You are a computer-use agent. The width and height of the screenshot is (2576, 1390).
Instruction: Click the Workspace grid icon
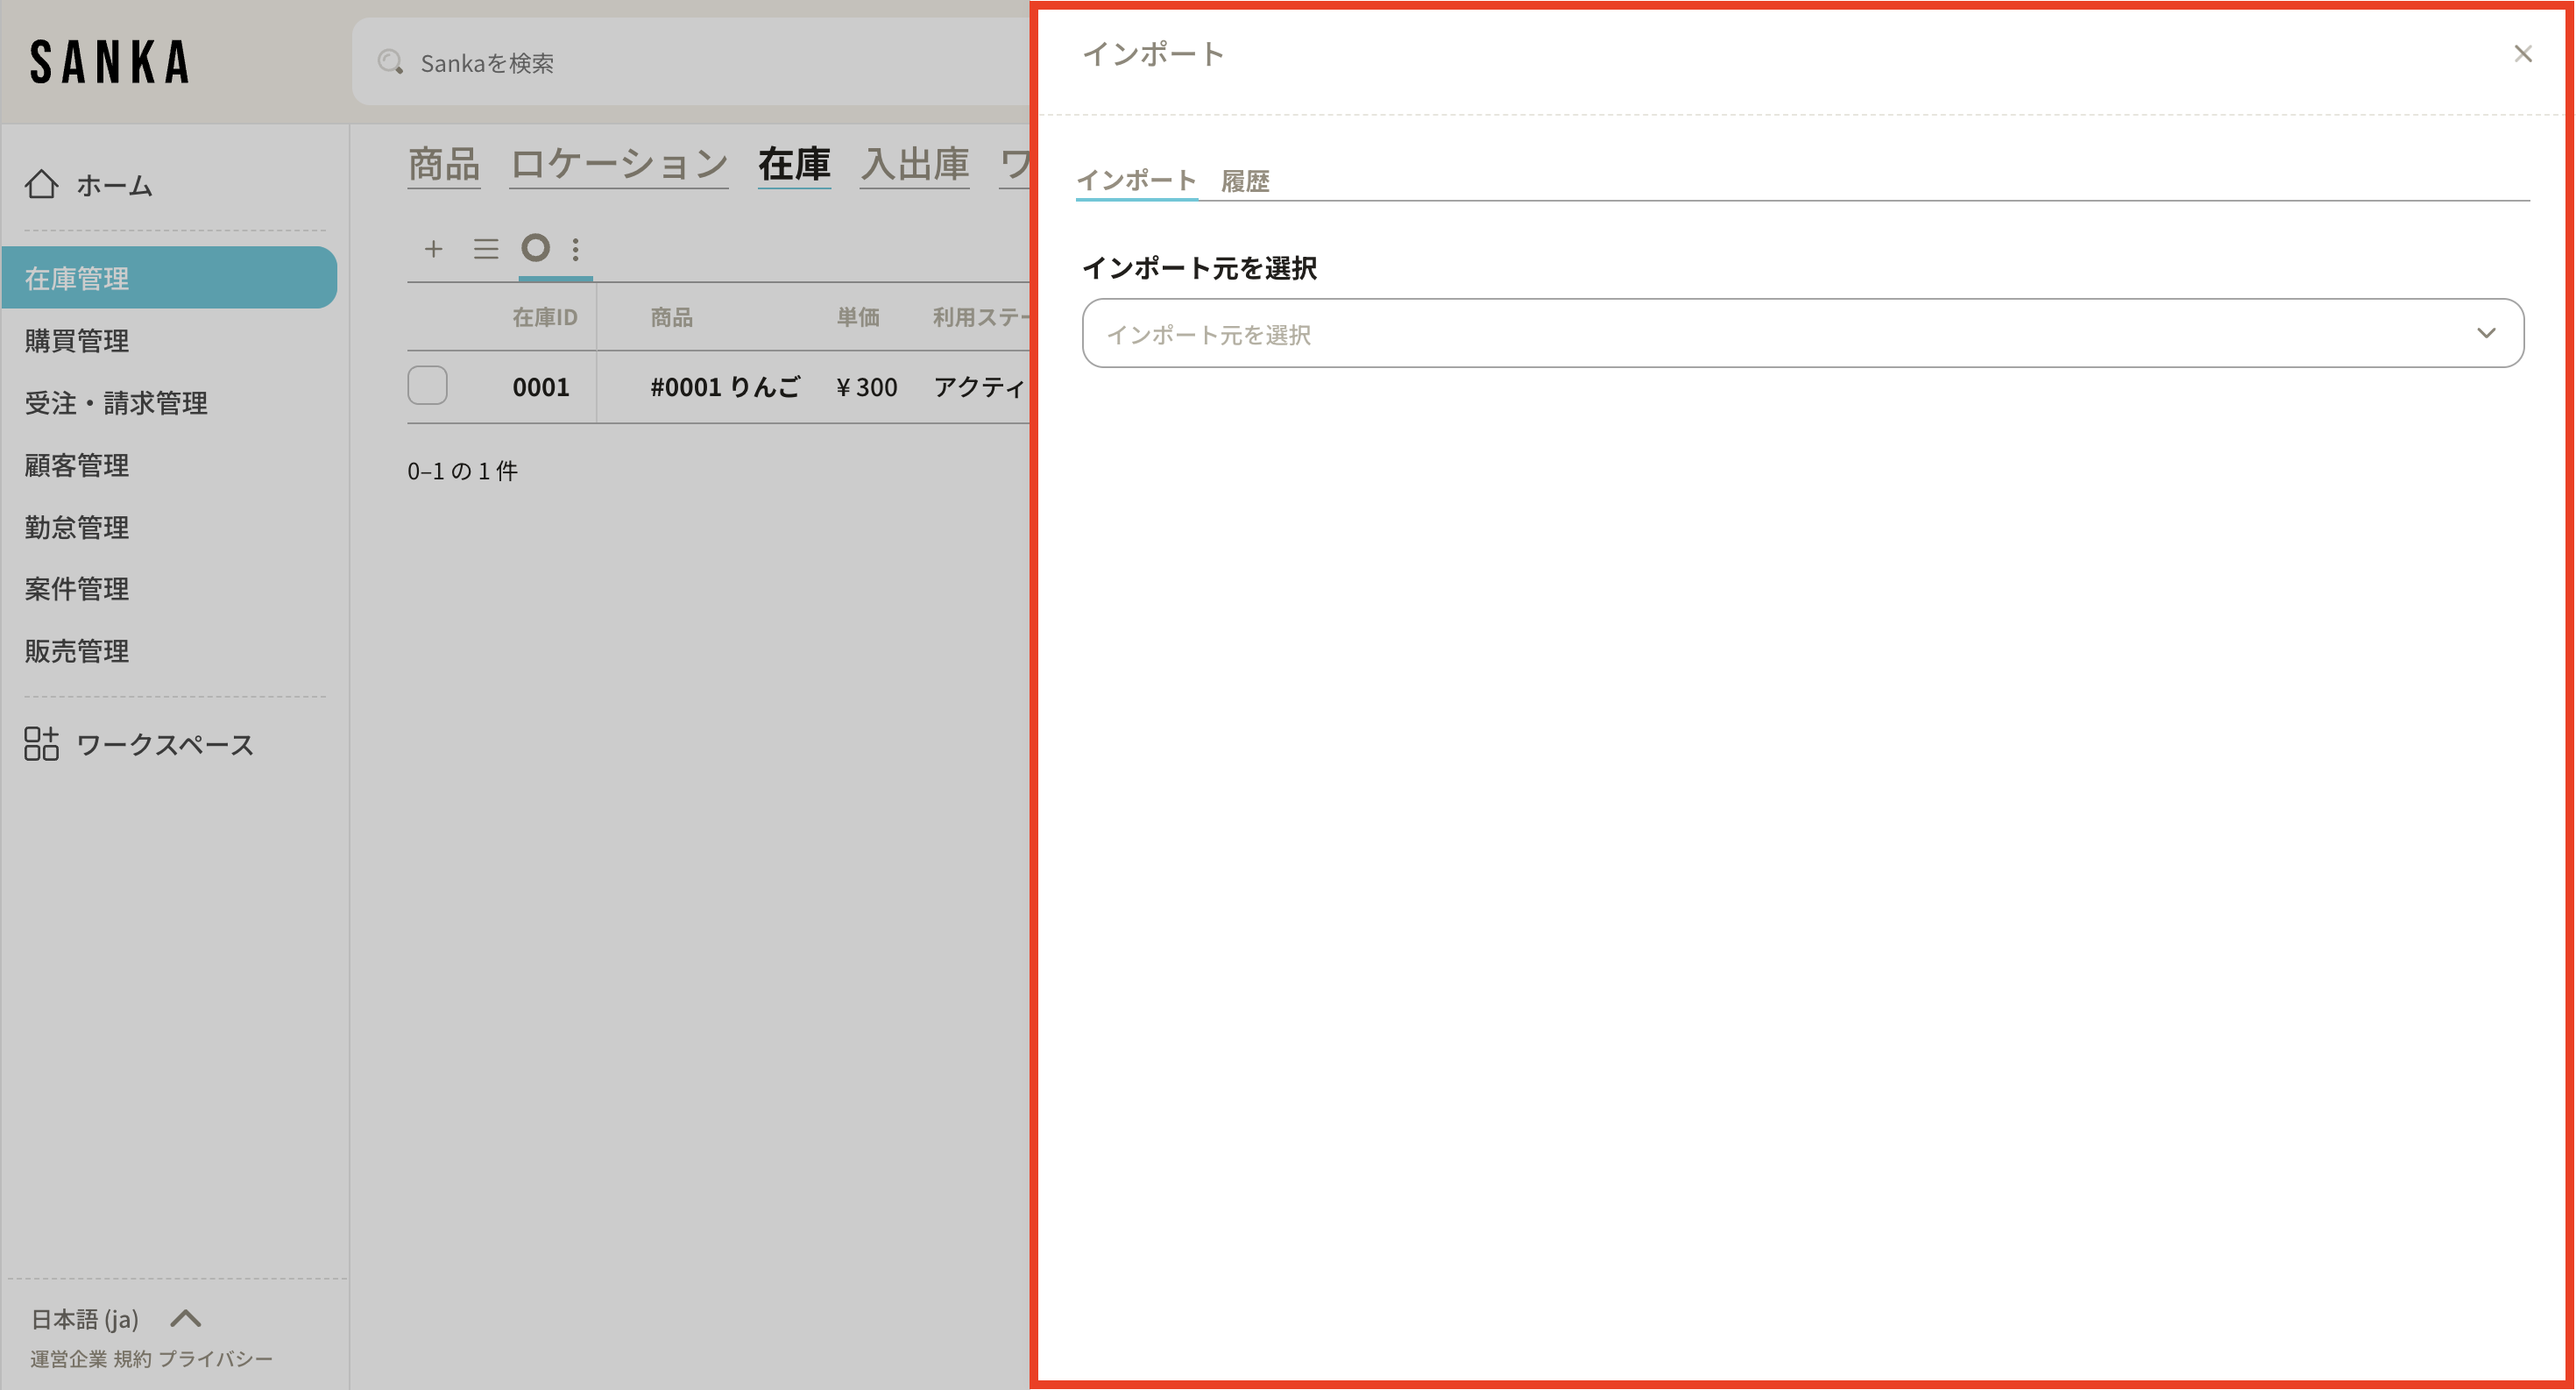click(x=41, y=744)
